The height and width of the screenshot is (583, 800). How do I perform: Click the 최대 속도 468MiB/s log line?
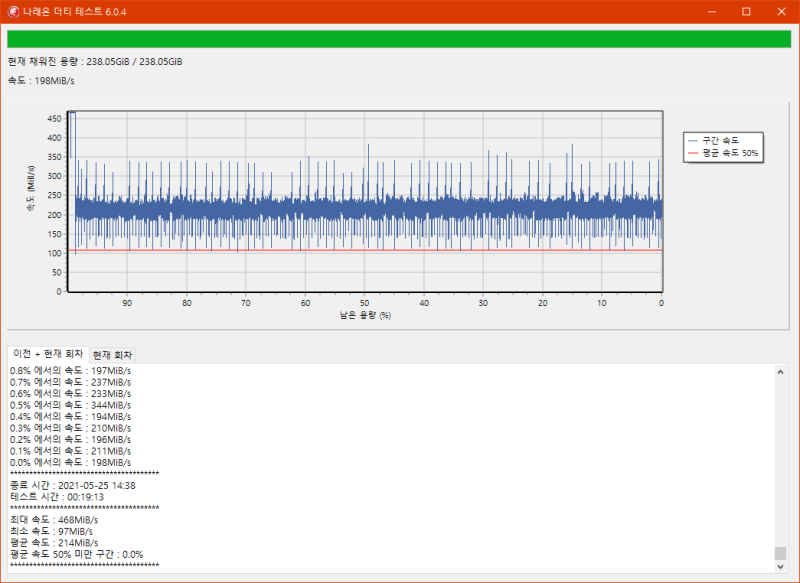[x=54, y=520]
